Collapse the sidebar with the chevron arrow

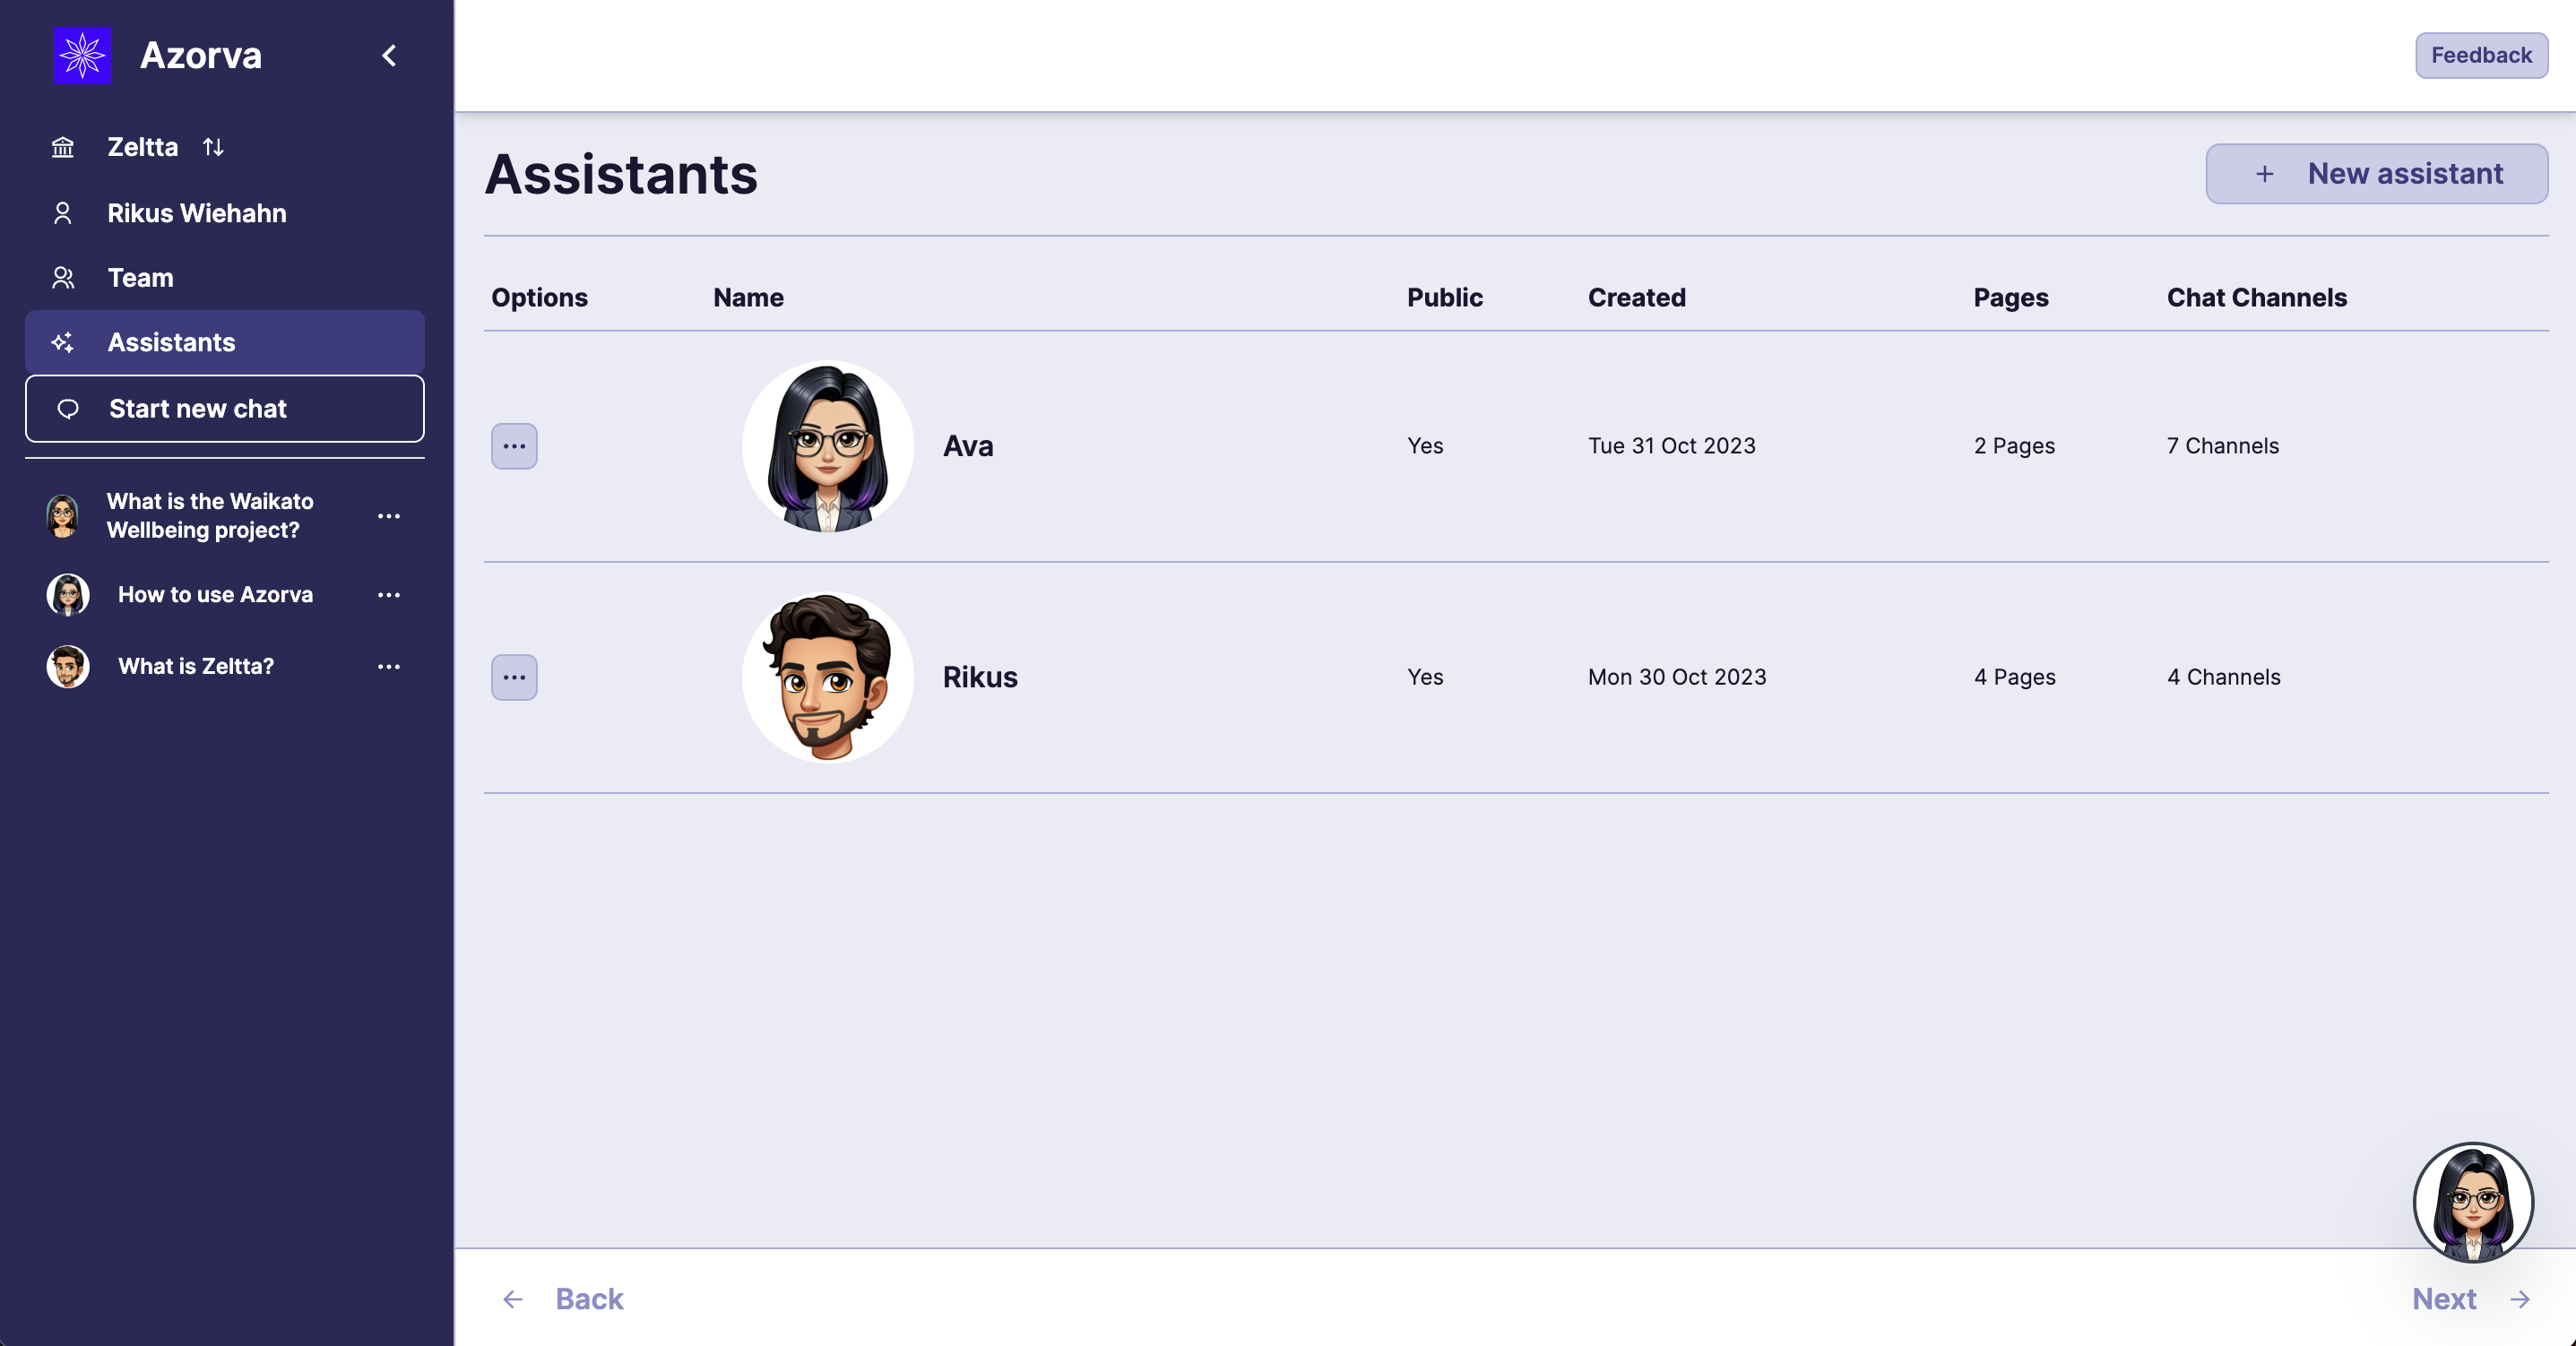pyautogui.click(x=390, y=55)
